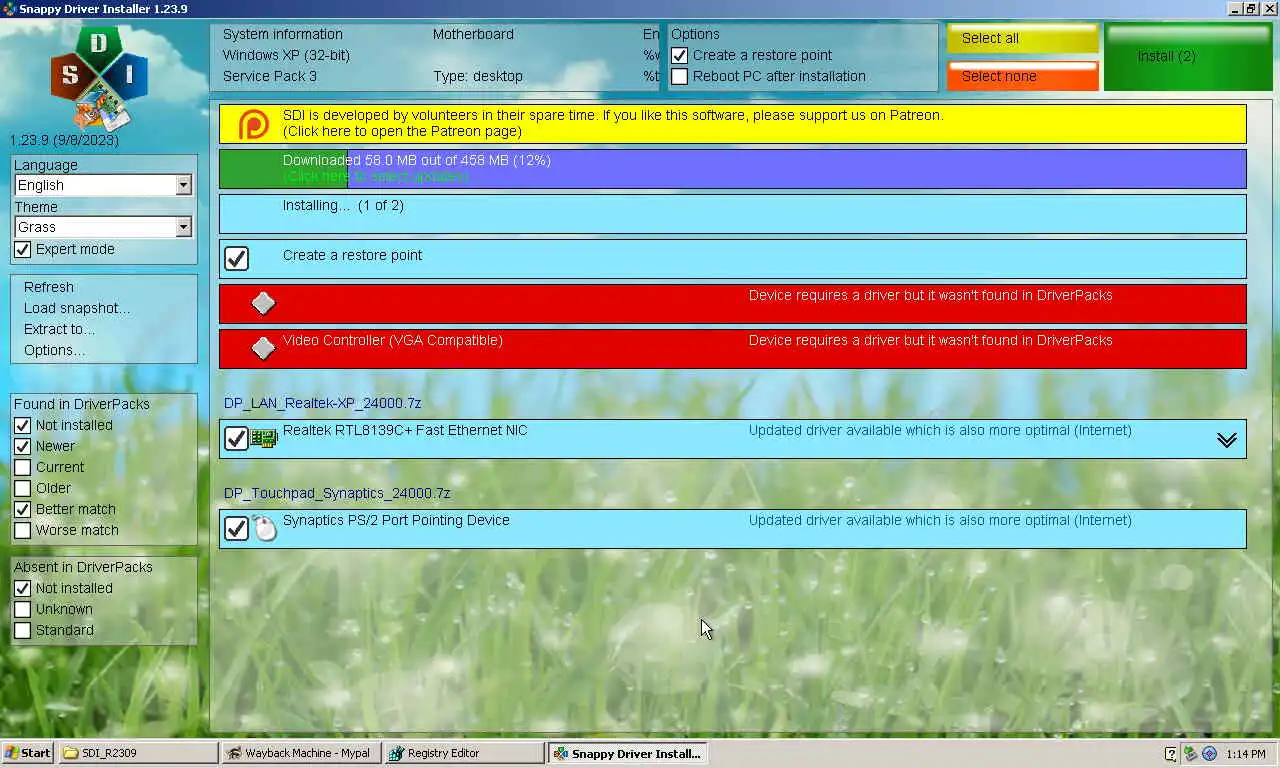Click Refresh in the side menu
1280x768 pixels.
point(49,287)
